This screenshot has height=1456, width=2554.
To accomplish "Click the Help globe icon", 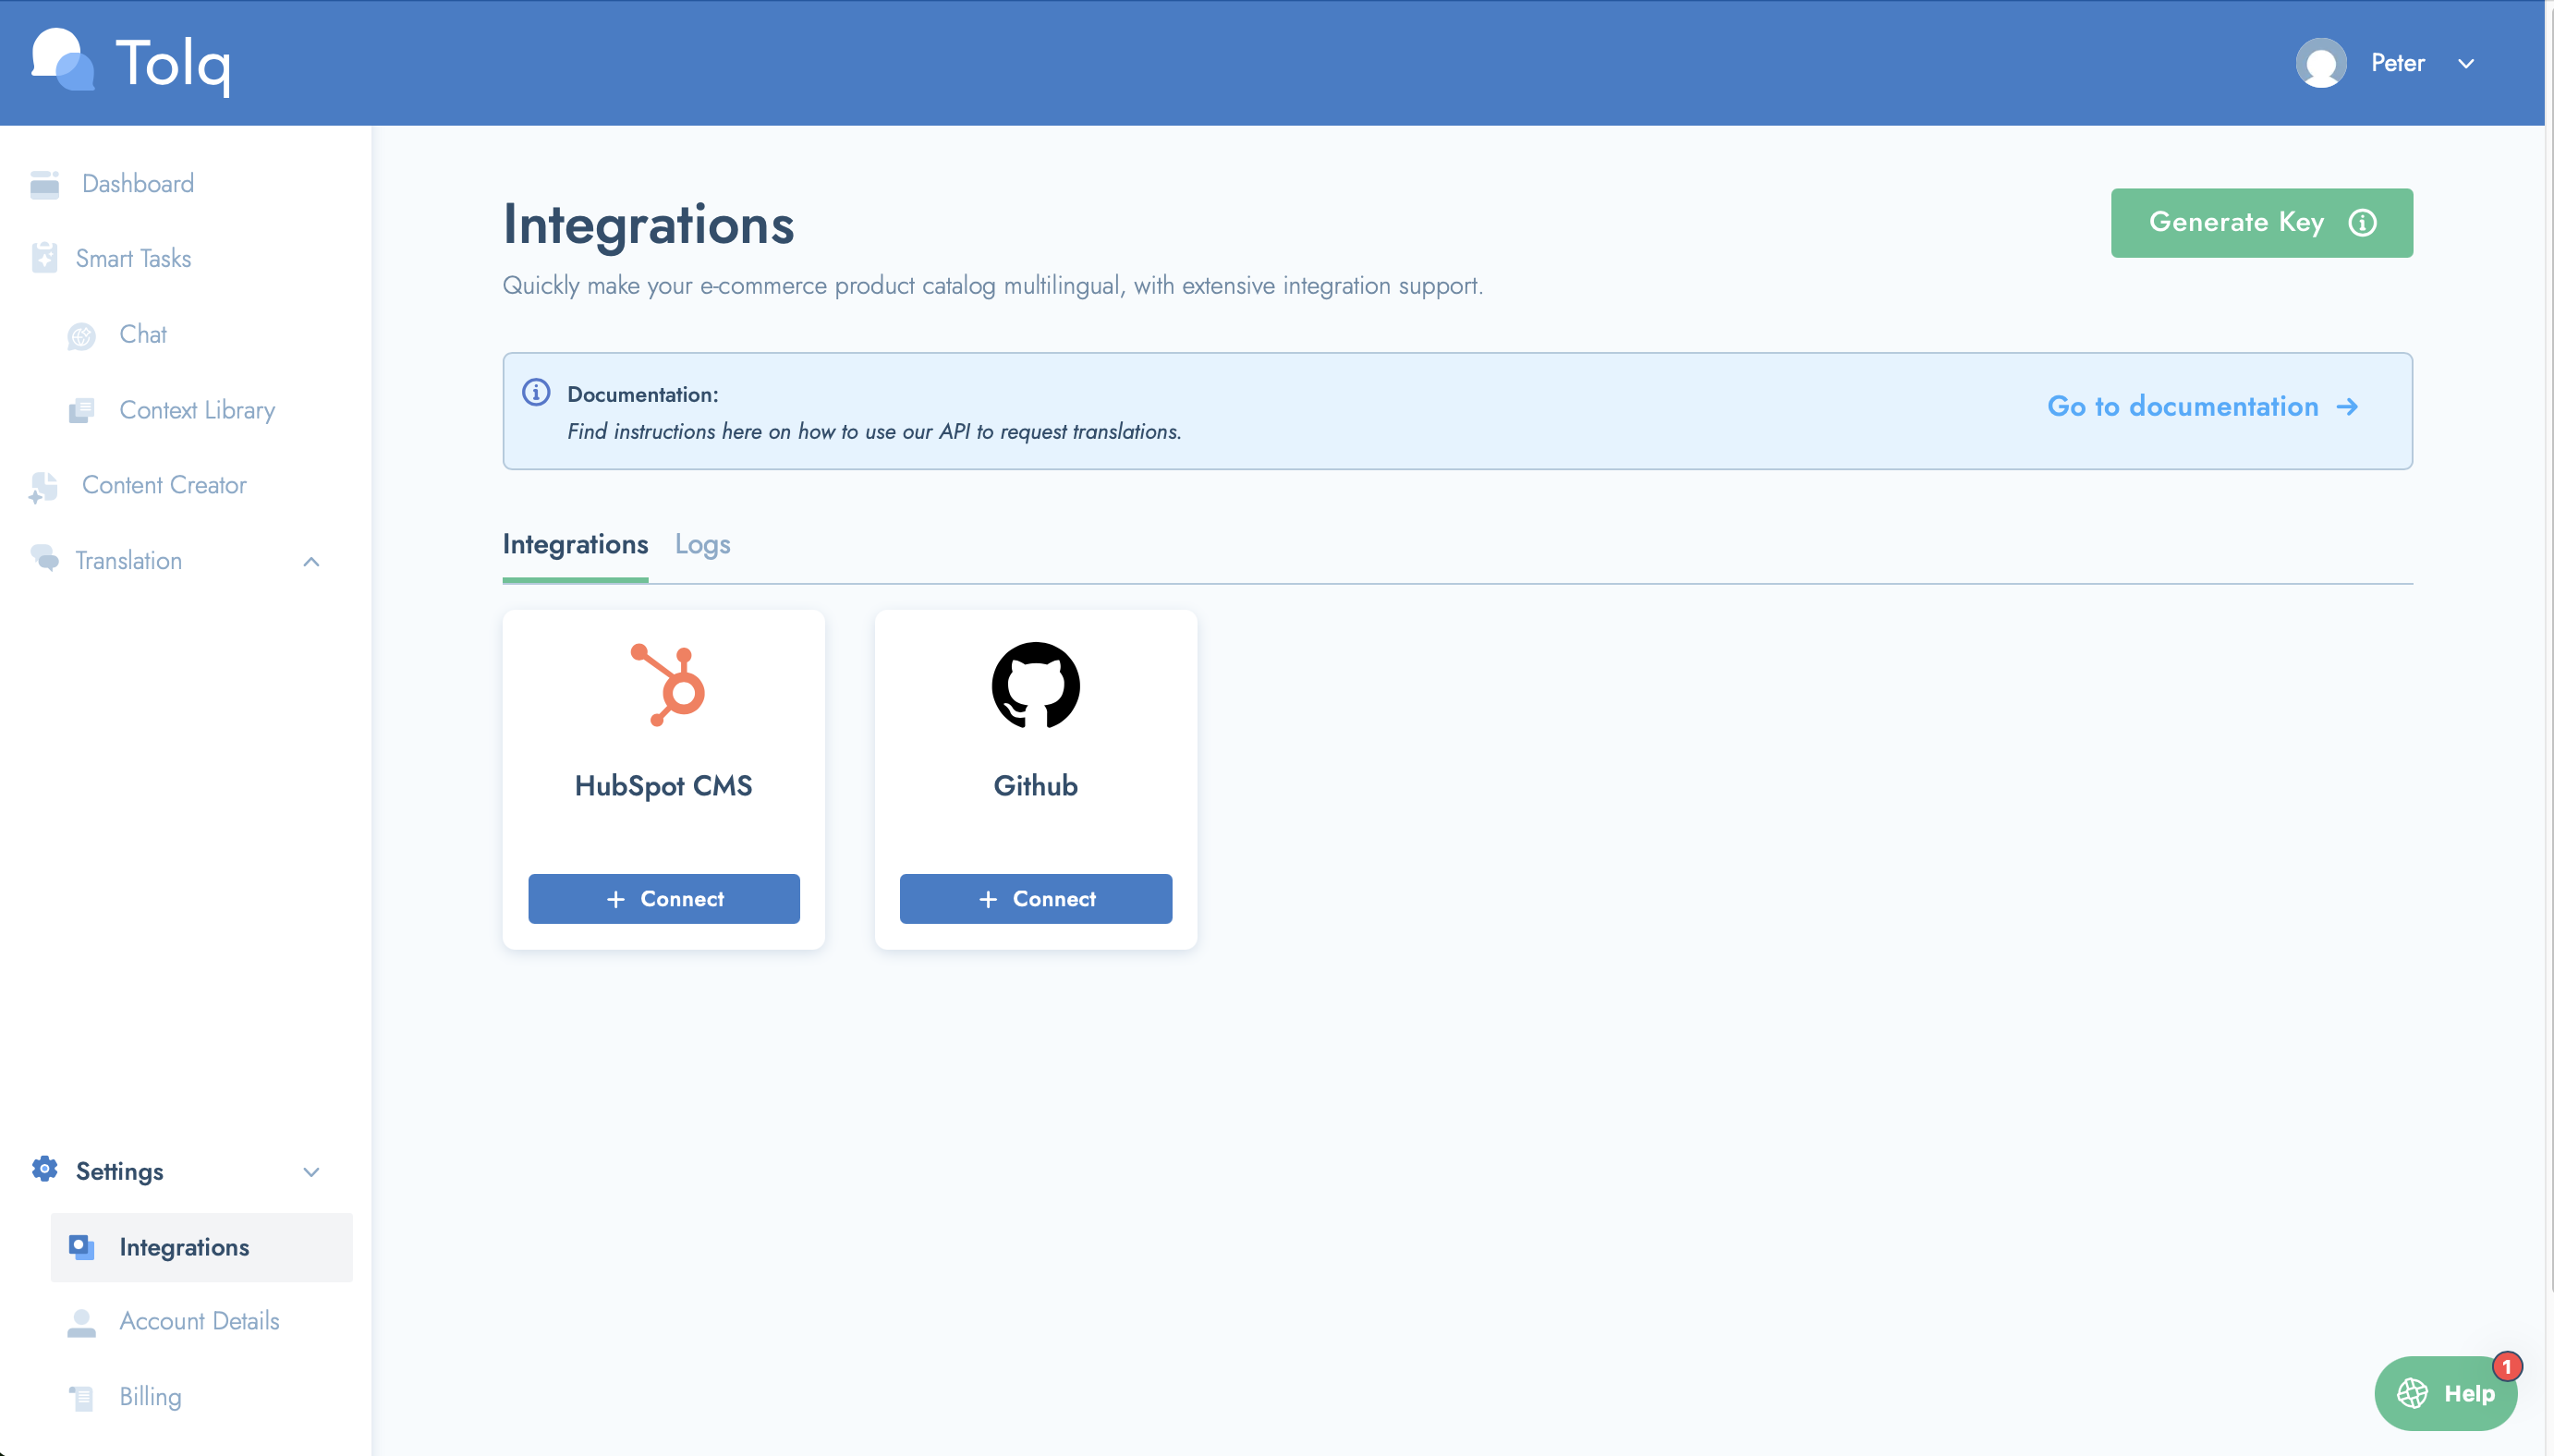I will tap(2412, 1393).
